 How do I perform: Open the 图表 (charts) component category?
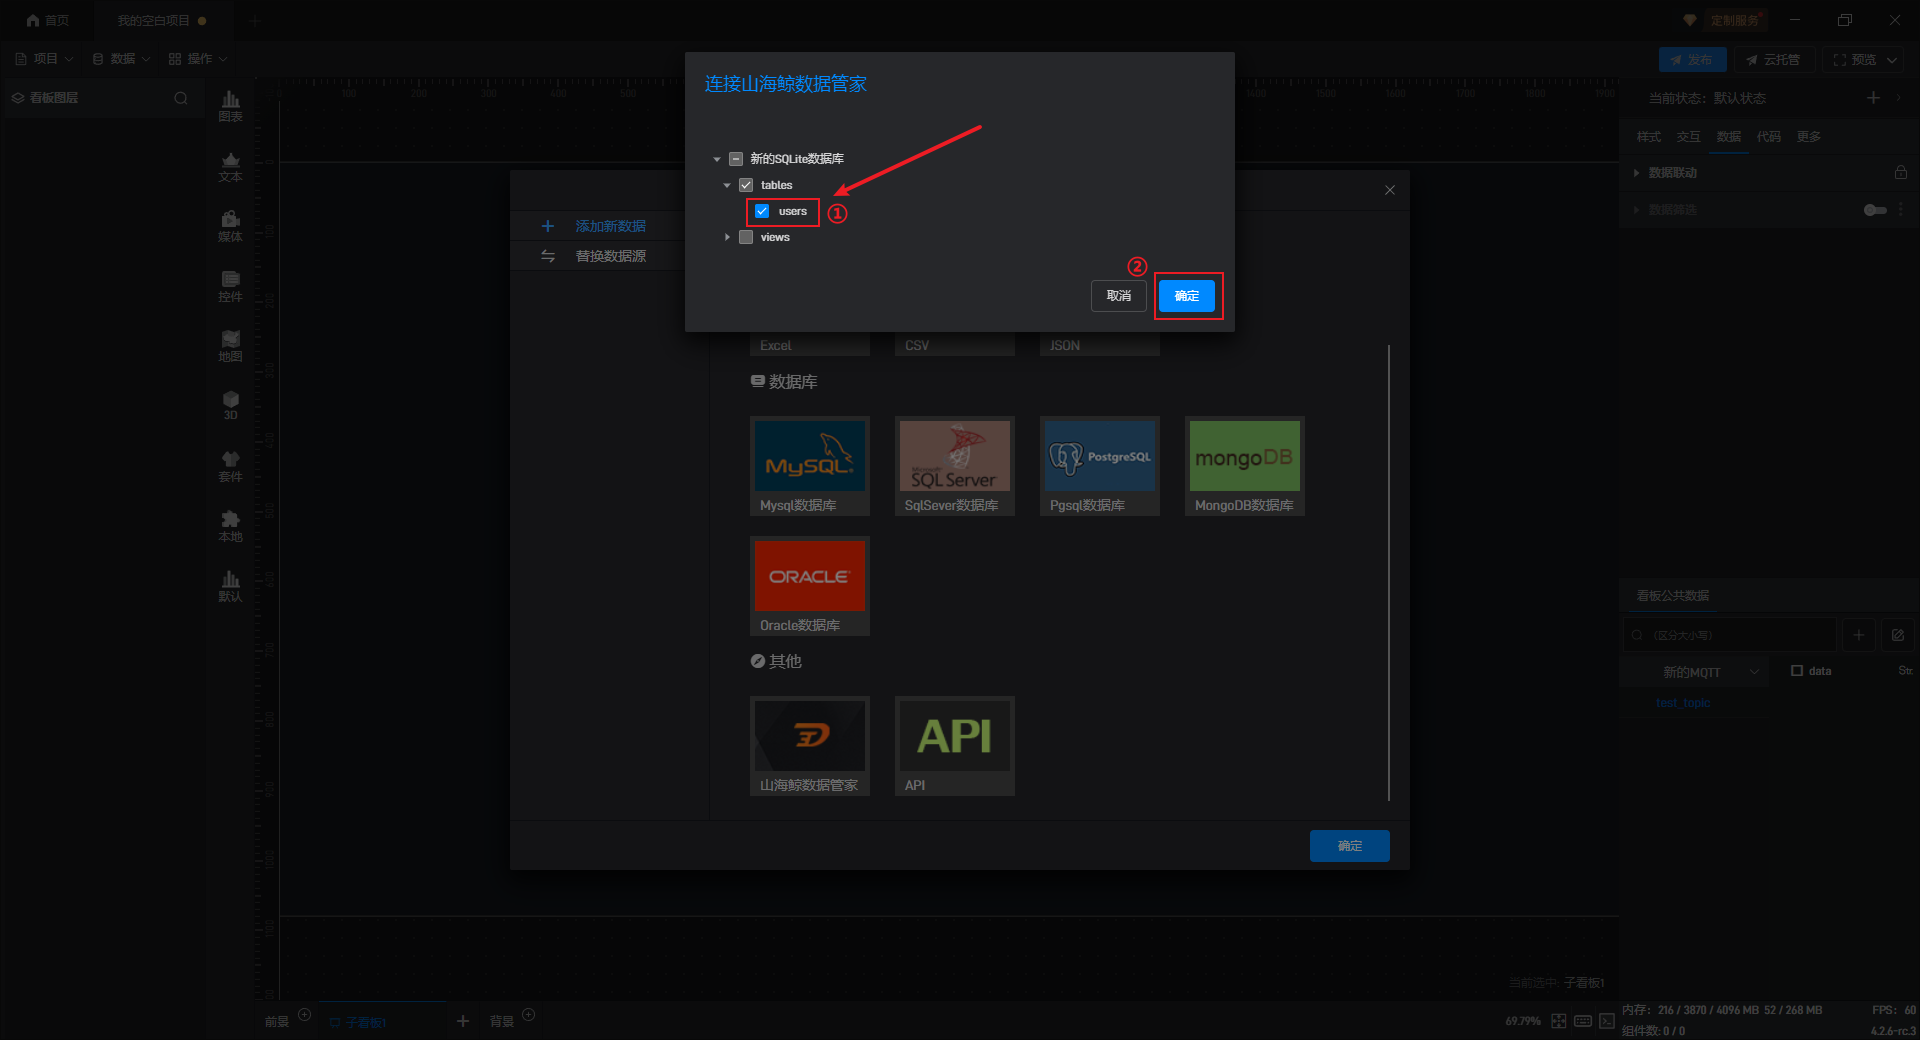point(230,106)
